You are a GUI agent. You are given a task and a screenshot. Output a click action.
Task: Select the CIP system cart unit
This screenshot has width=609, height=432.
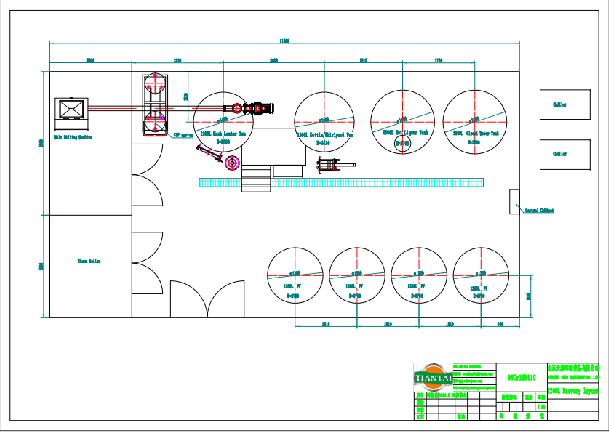pos(155,104)
